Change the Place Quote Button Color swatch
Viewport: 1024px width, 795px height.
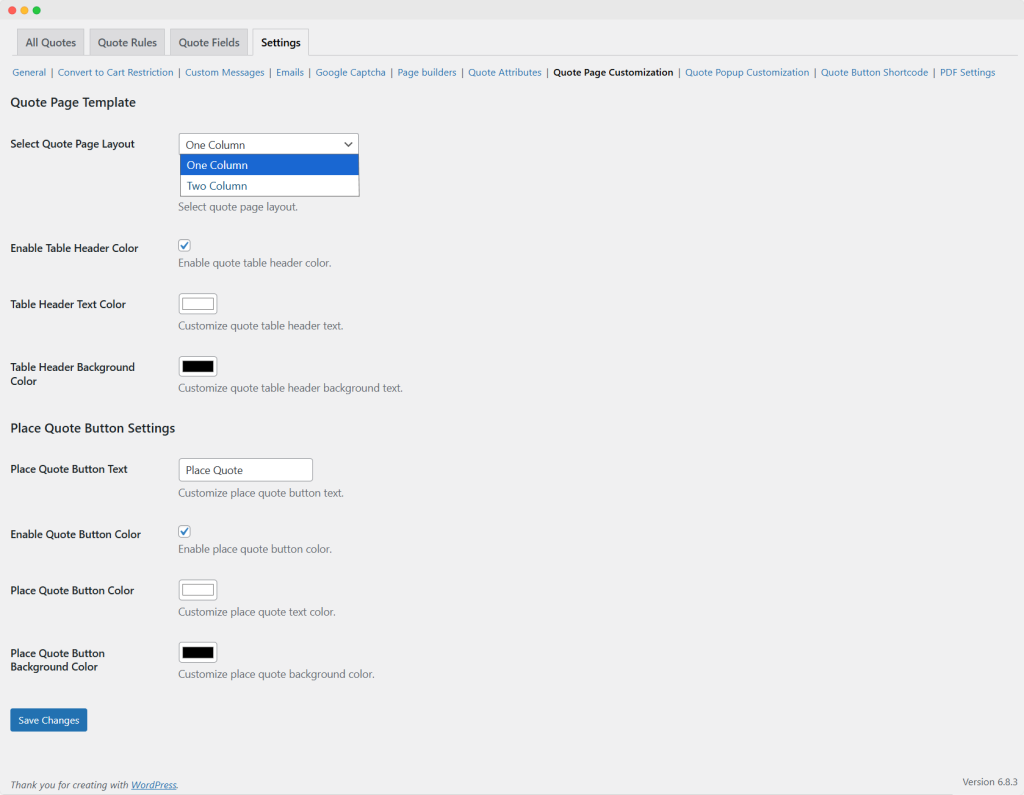click(x=198, y=590)
